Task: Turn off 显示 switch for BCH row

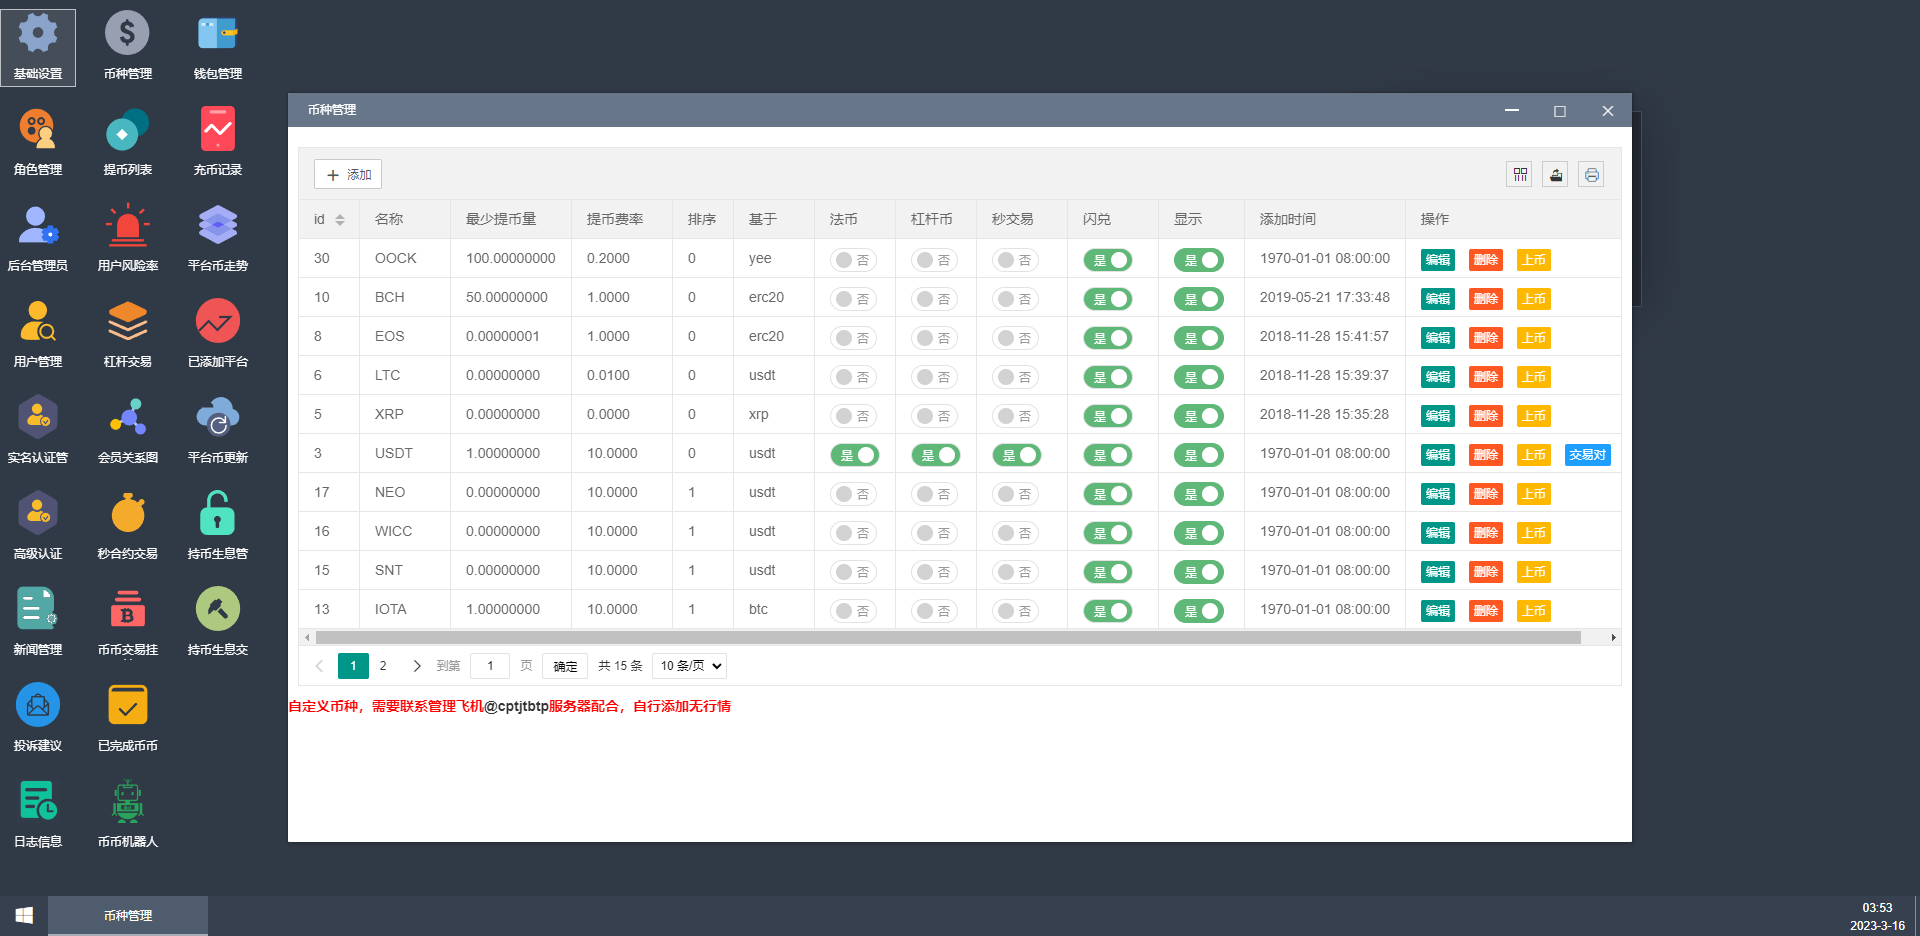Action: 1198,299
